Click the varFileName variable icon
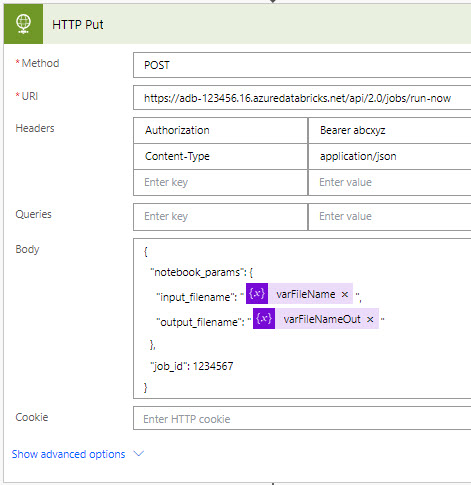Viewport: 471px width, 485px height. point(257,294)
